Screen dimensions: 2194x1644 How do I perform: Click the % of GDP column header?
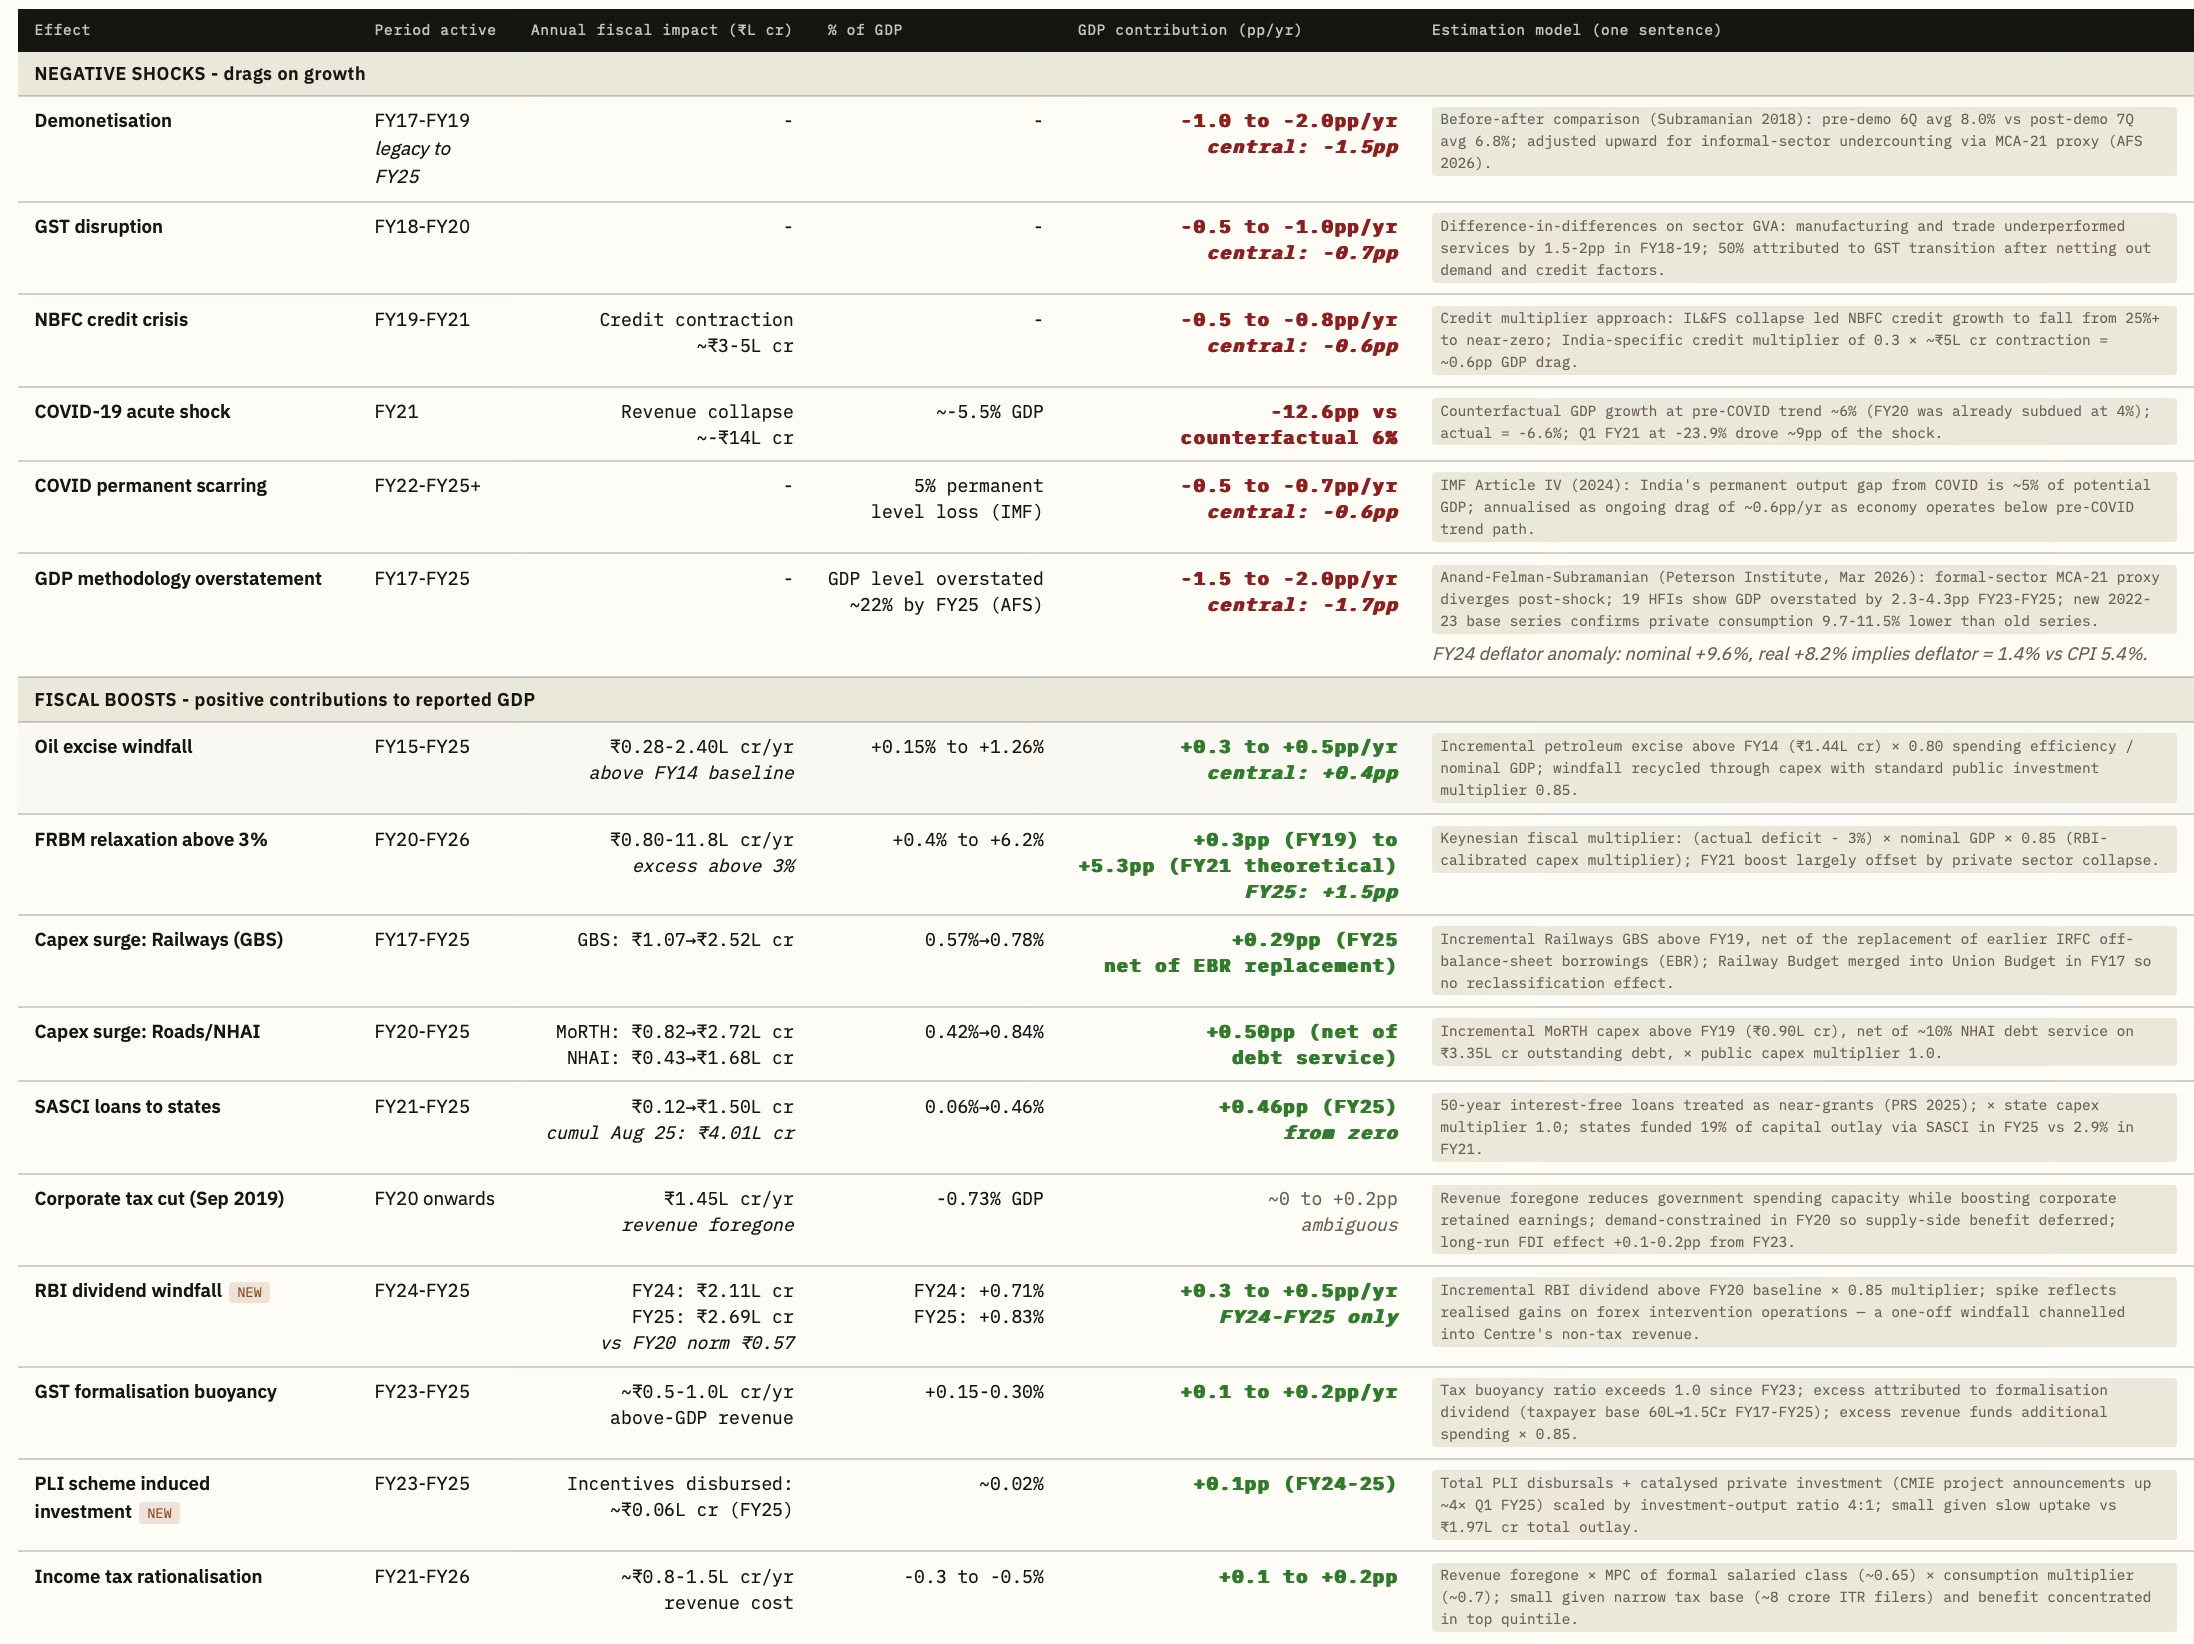tap(864, 30)
